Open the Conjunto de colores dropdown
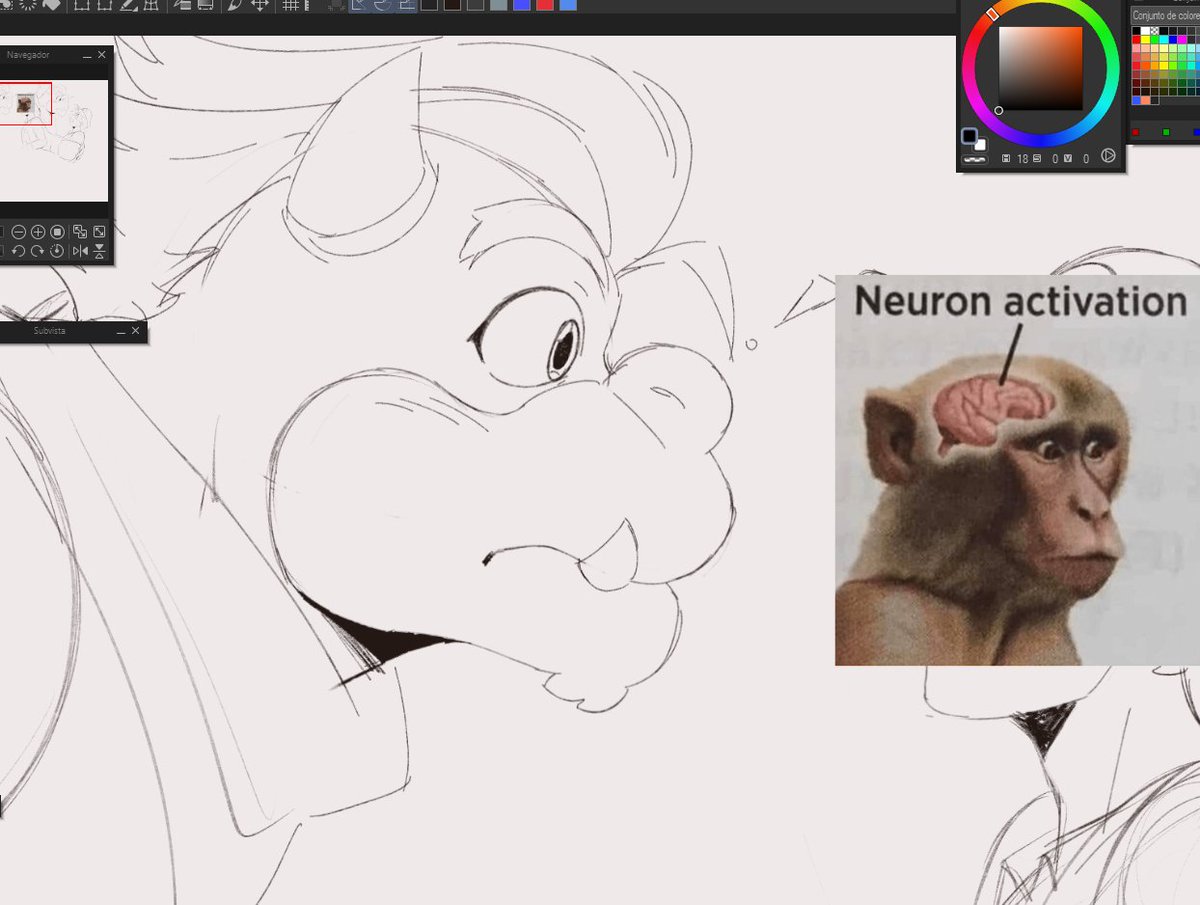The height and width of the screenshot is (905, 1200). [x=1165, y=16]
